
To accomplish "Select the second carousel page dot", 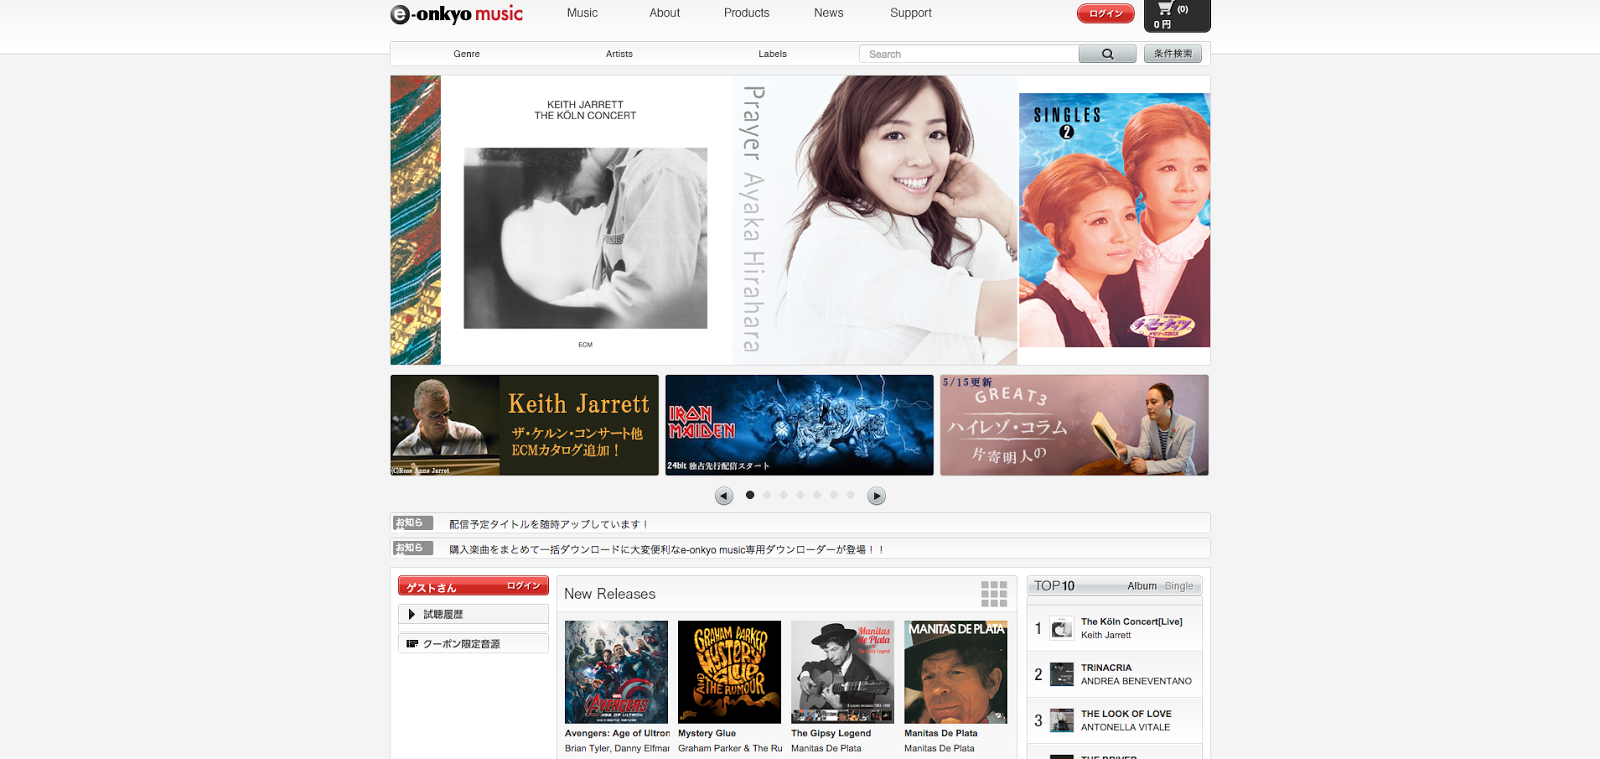I will (x=767, y=495).
